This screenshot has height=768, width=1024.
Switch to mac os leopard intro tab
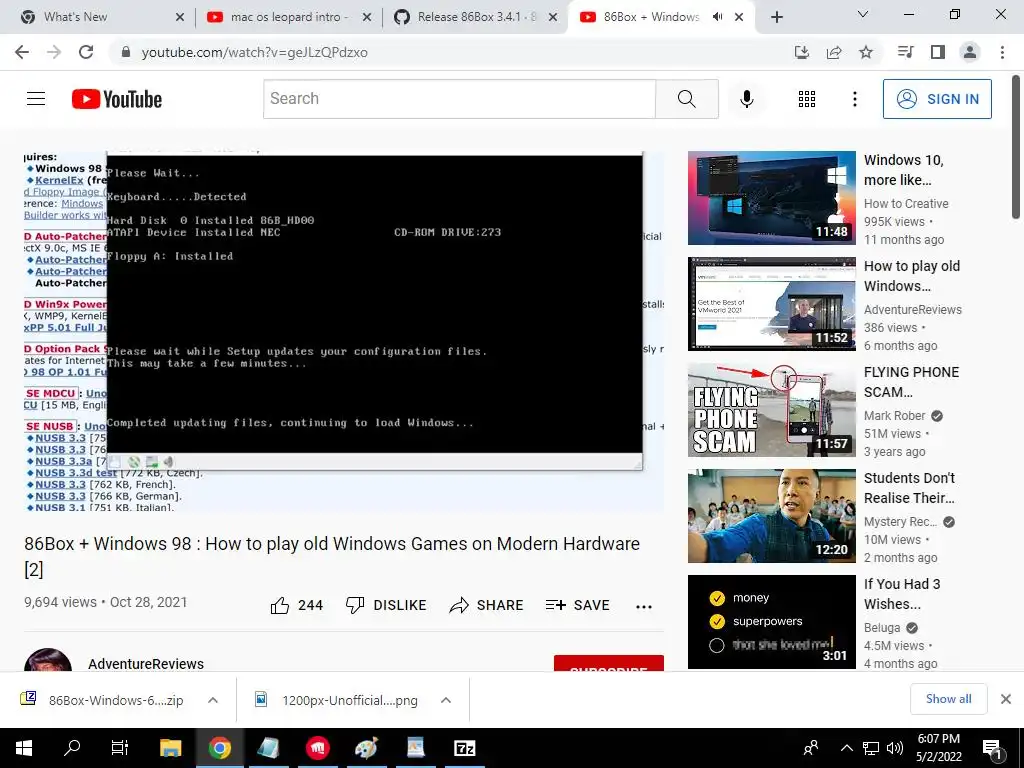[289, 17]
